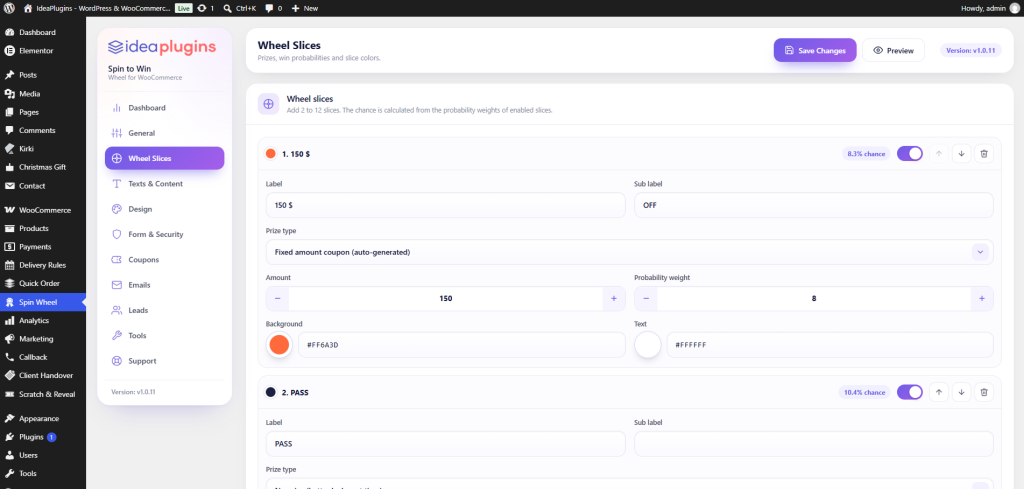Open Client Handover menu icon
Viewport: 1024px width, 489px height.
(x=10, y=375)
